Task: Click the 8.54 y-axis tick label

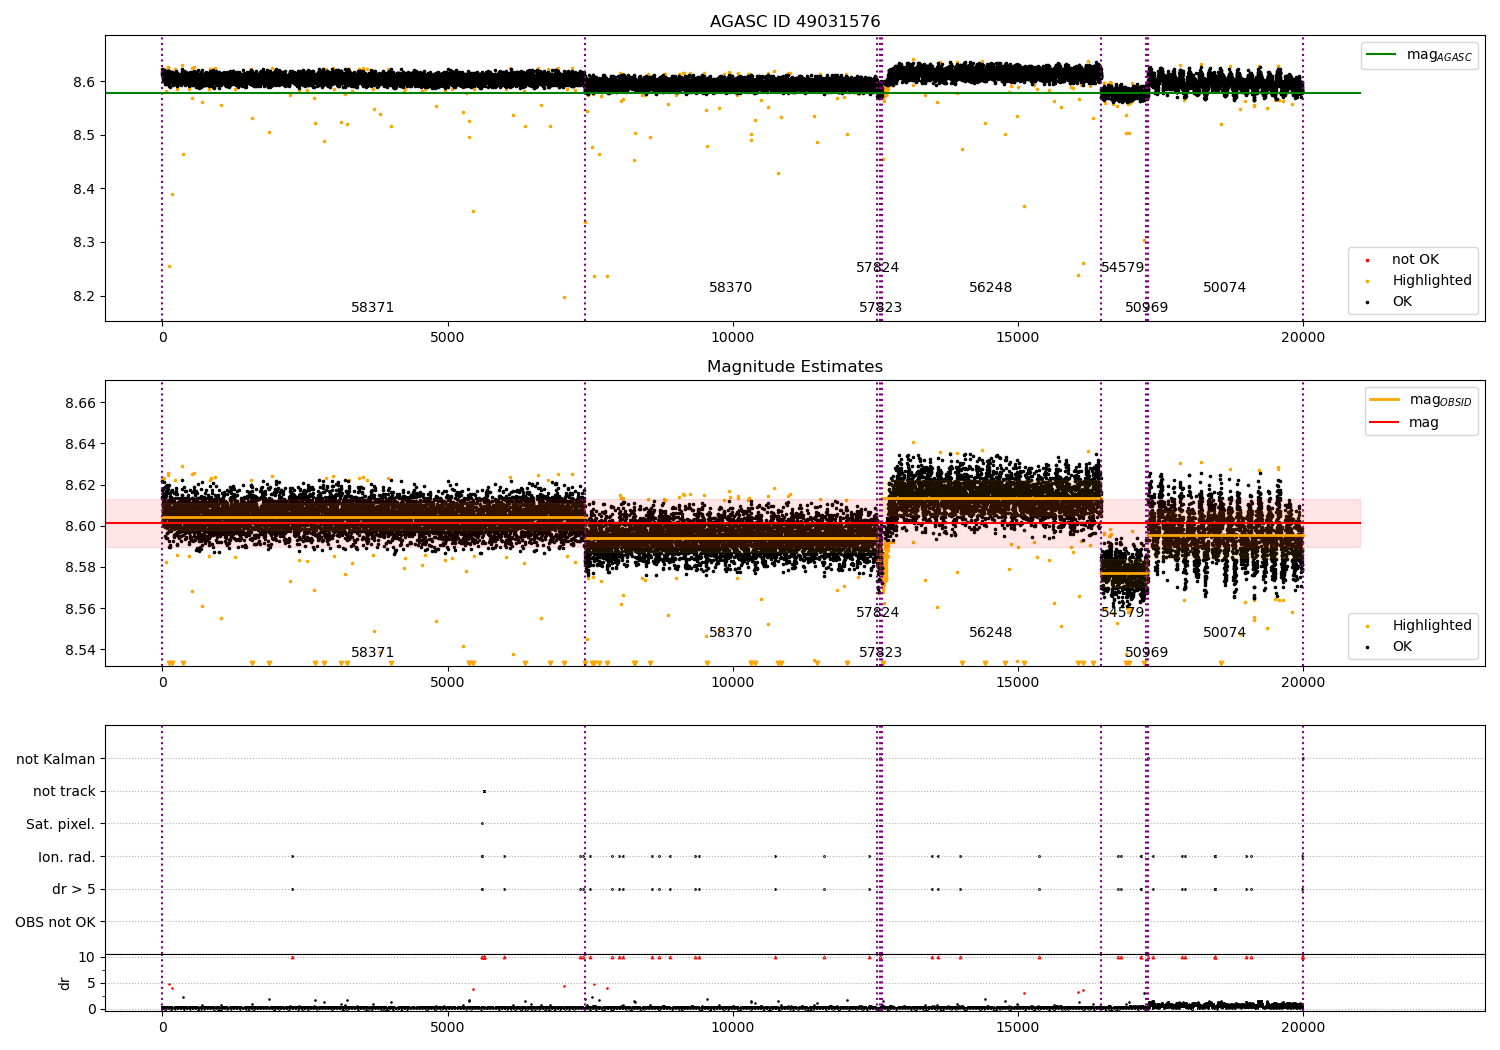Action: pyautogui.click(x=81, y=650)
